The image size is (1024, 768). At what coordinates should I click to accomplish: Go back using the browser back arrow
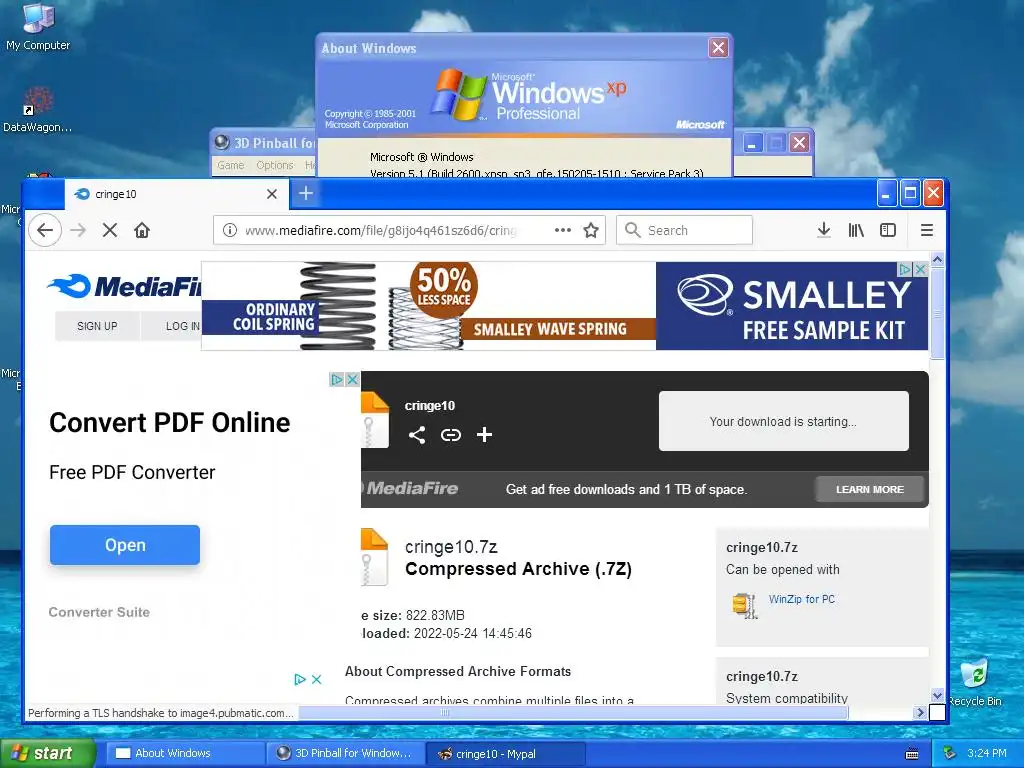point(45,230)
